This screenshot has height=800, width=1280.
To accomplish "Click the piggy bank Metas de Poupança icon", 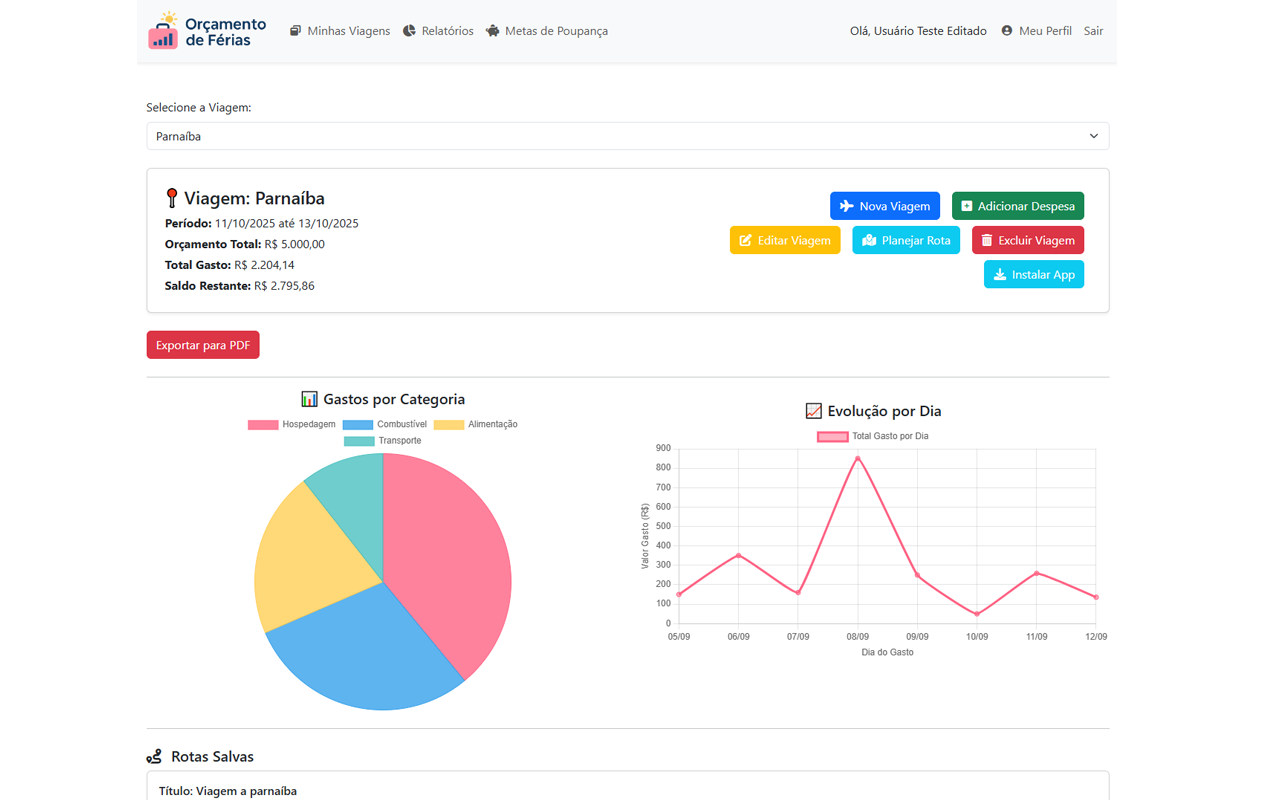I will pos(492,31).
